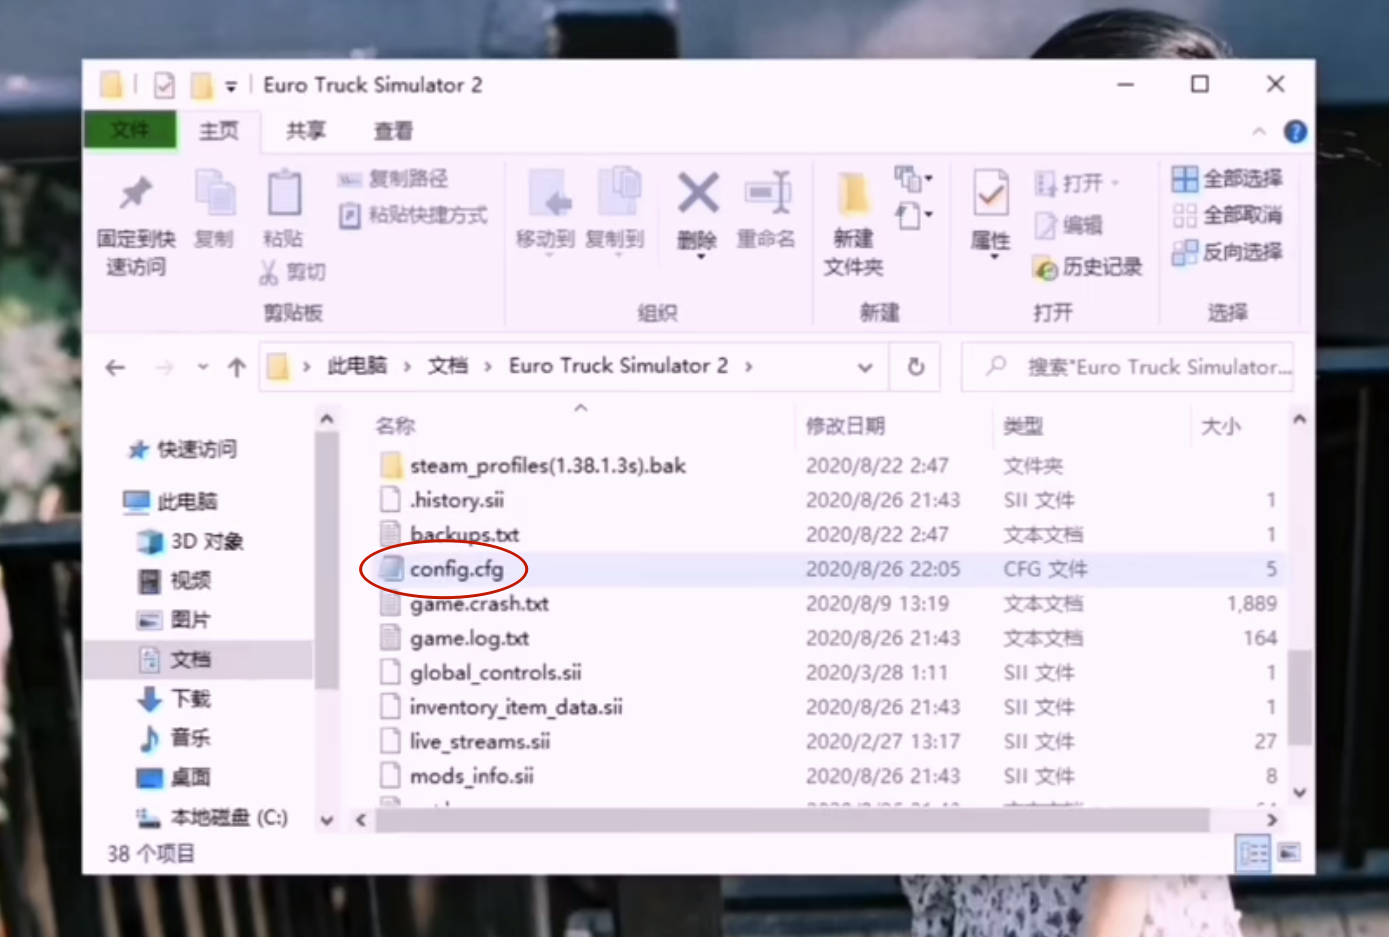Click the refresh button in address bar

[915, 367]
